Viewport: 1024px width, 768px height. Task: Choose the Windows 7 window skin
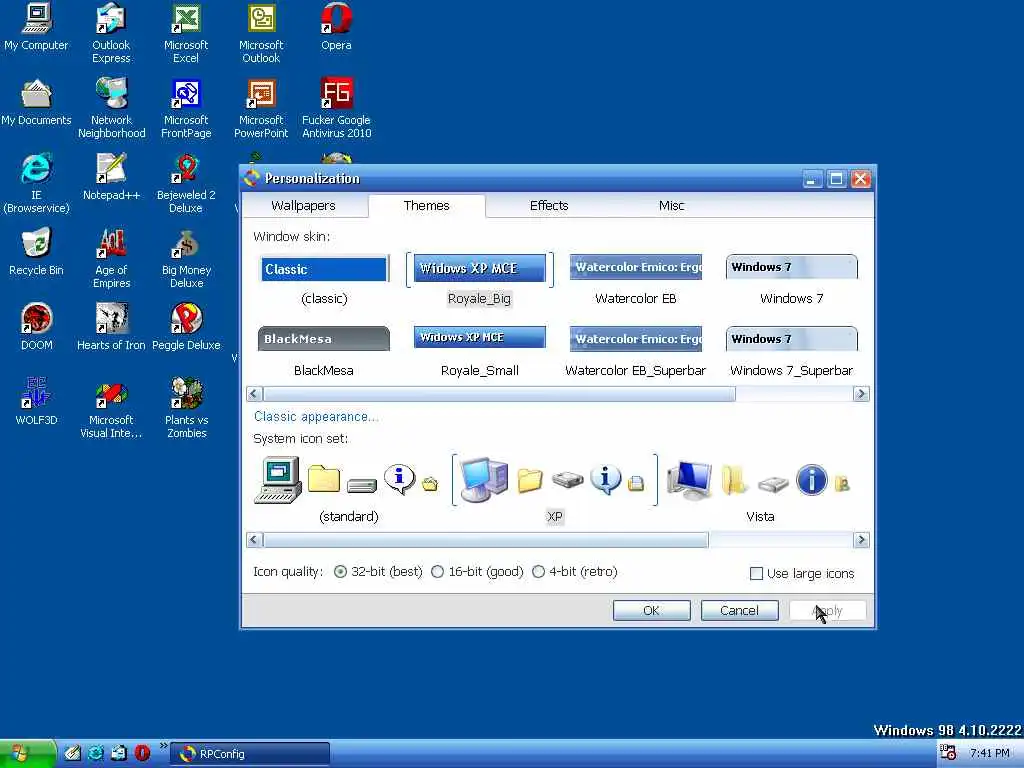point(792,280)
